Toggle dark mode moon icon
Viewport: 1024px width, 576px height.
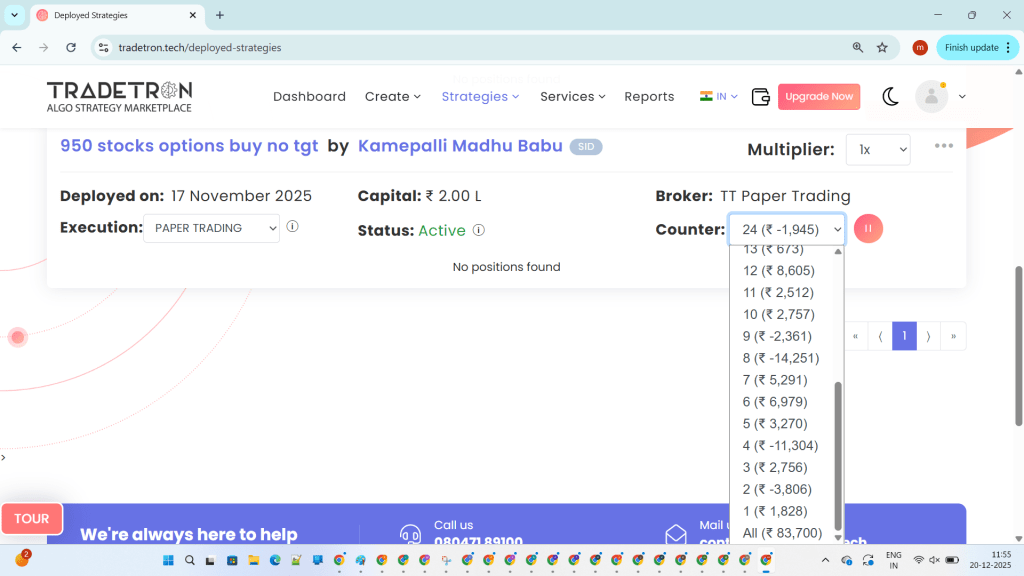[x=890, y=97]
